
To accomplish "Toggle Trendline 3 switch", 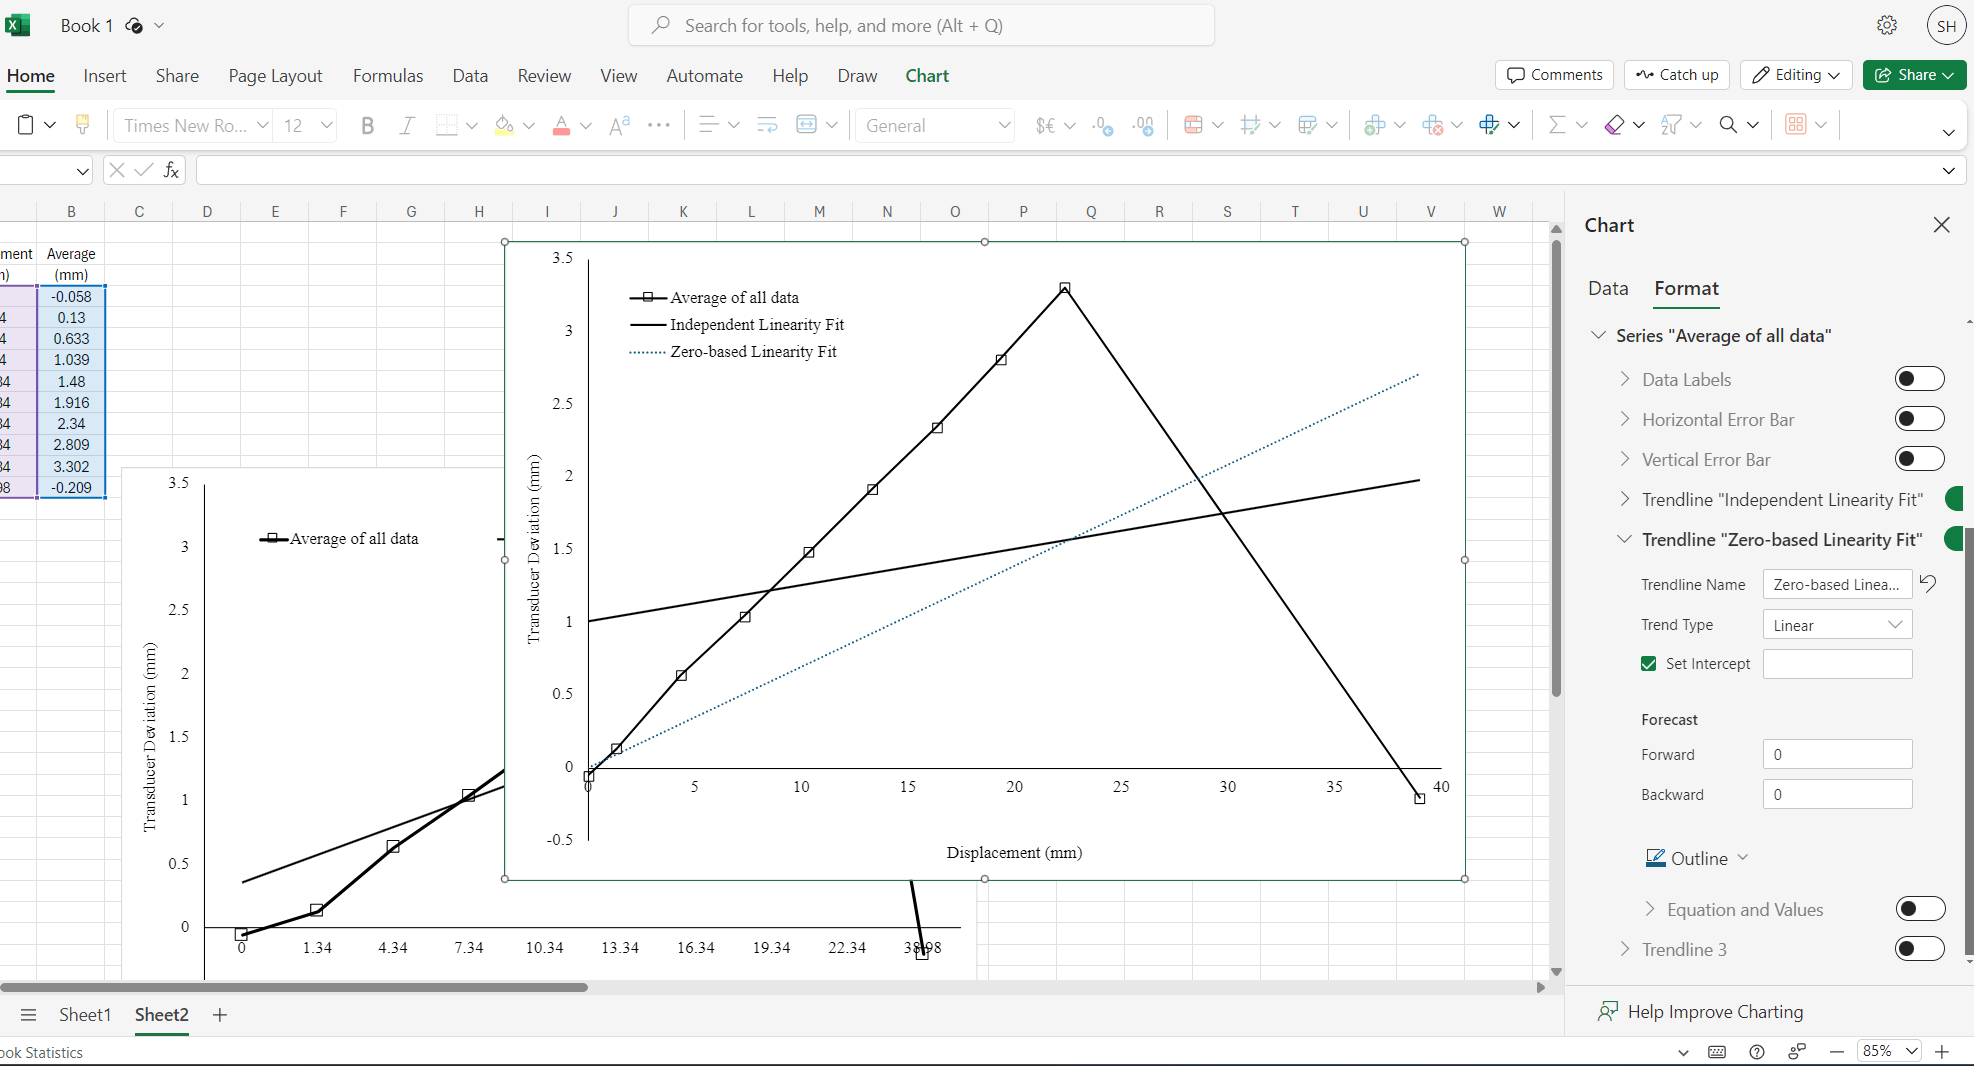I will pos(1920,949).
